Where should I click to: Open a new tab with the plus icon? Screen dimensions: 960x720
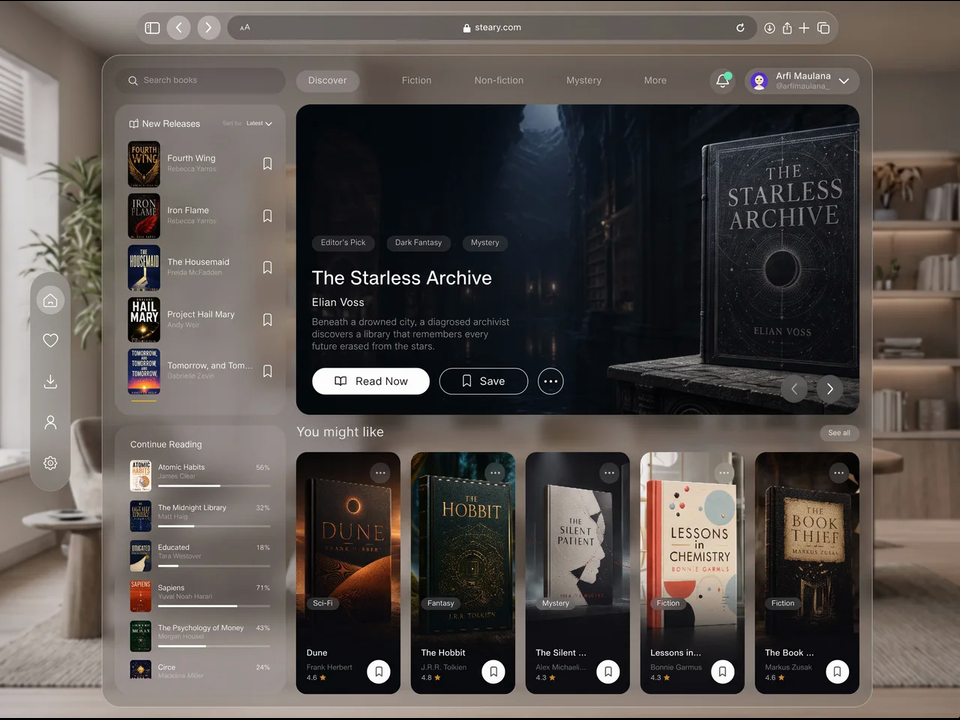click(804, 28)
